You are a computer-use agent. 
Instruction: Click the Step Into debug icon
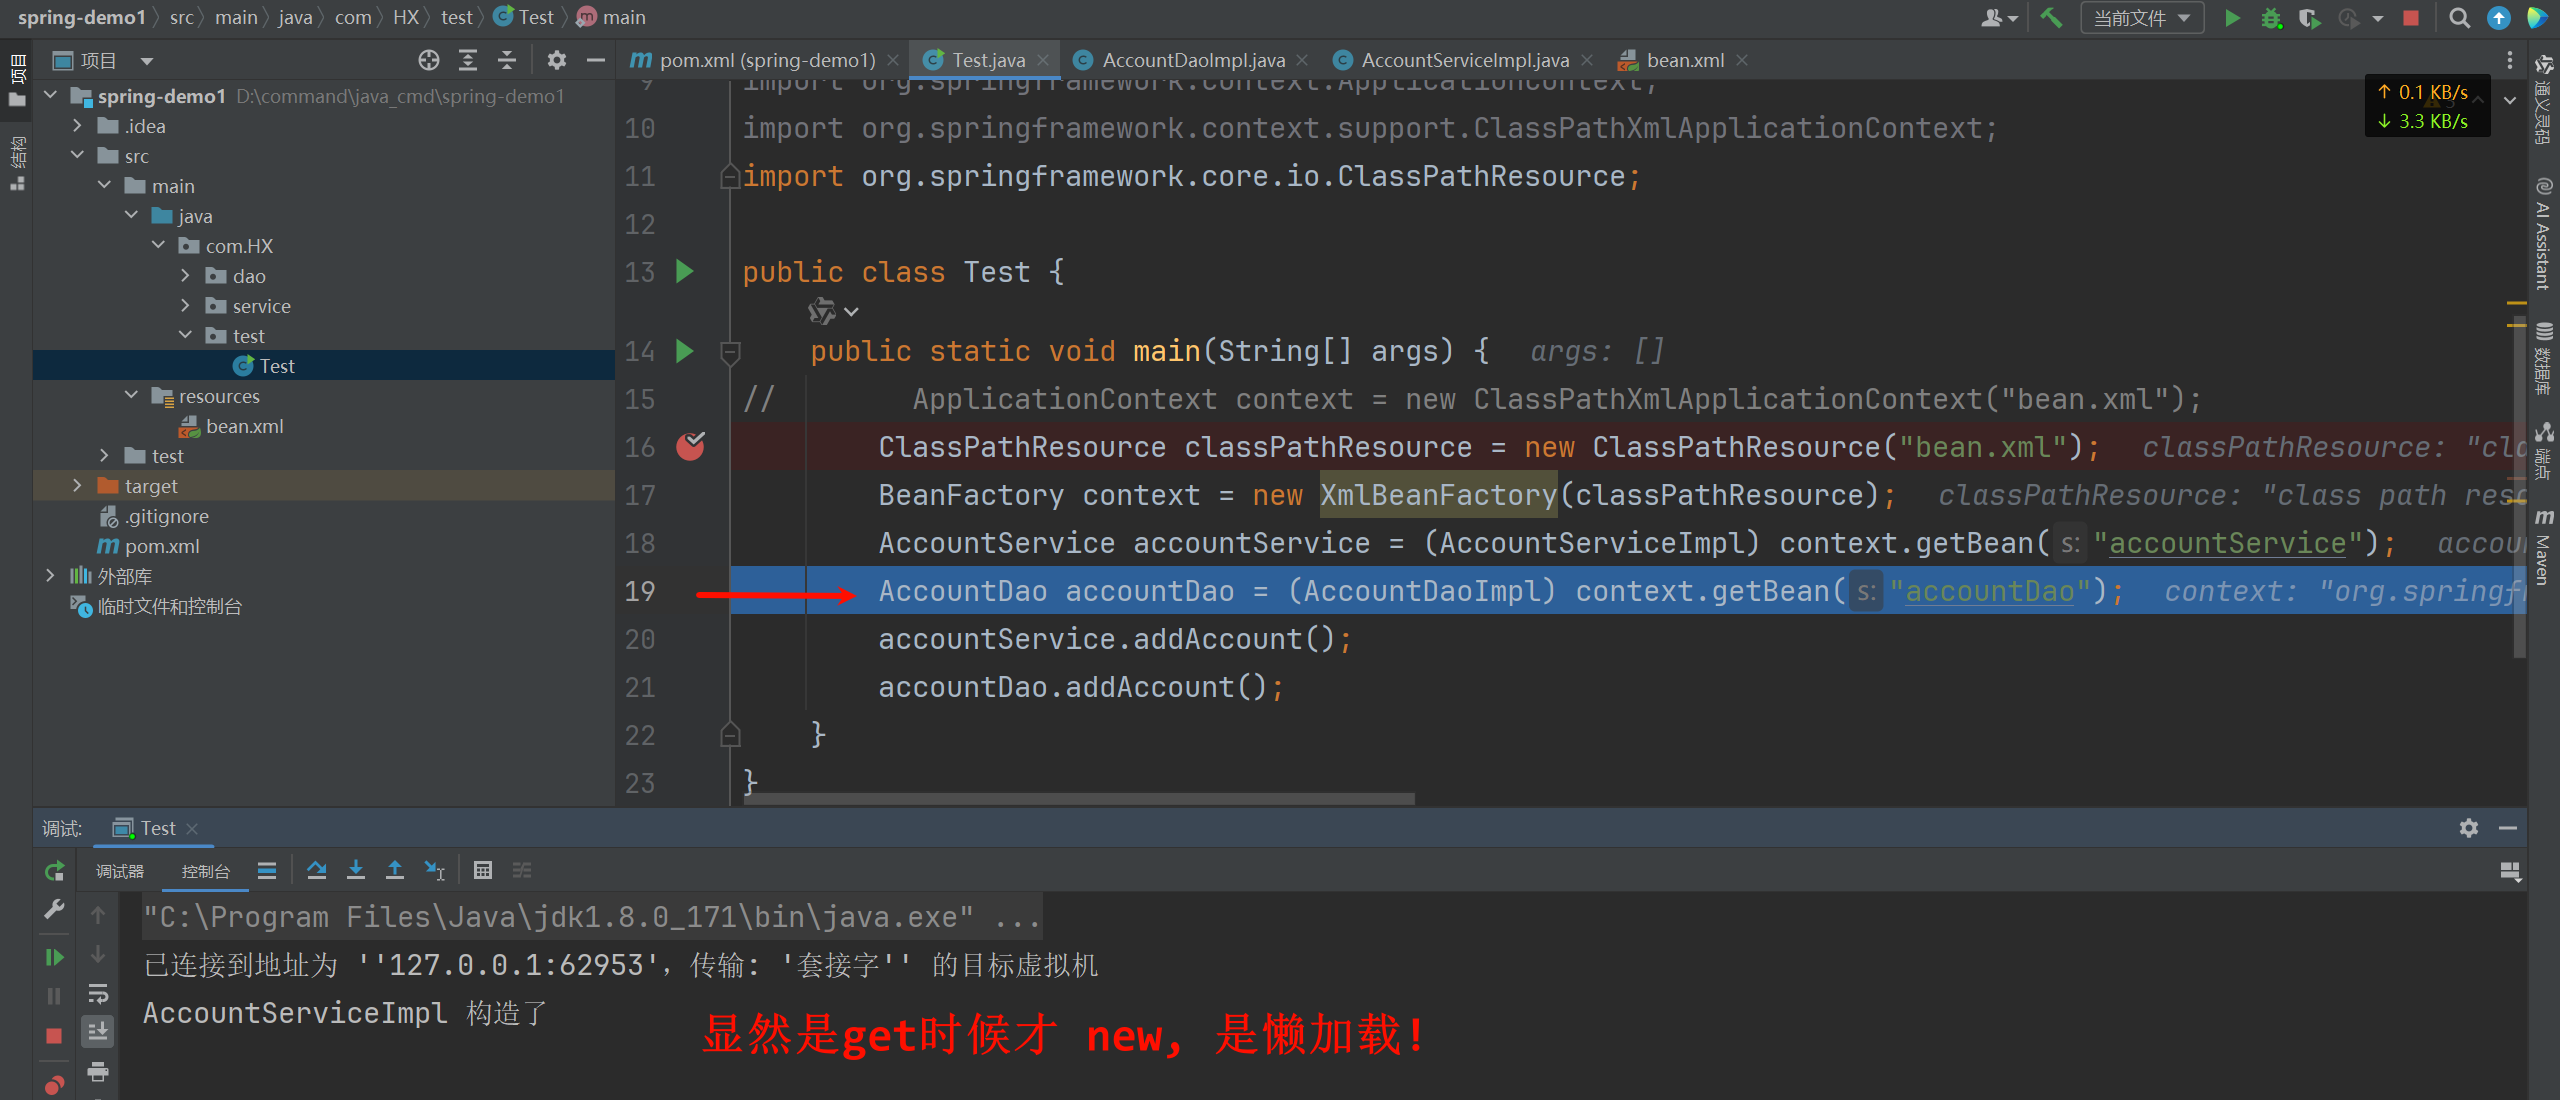[x=356, y=870]
